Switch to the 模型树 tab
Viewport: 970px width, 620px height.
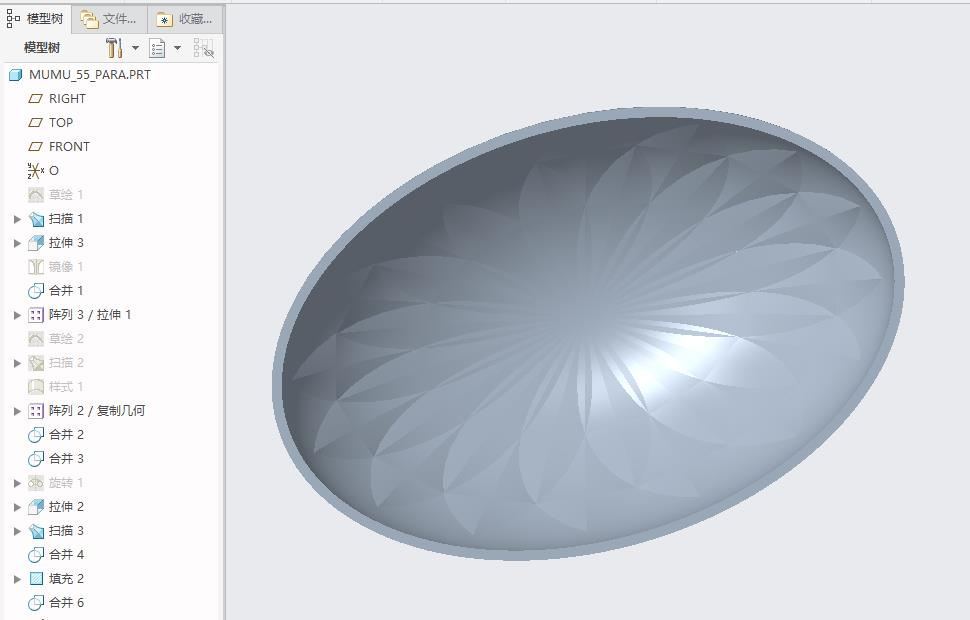[x=35, y=19]
